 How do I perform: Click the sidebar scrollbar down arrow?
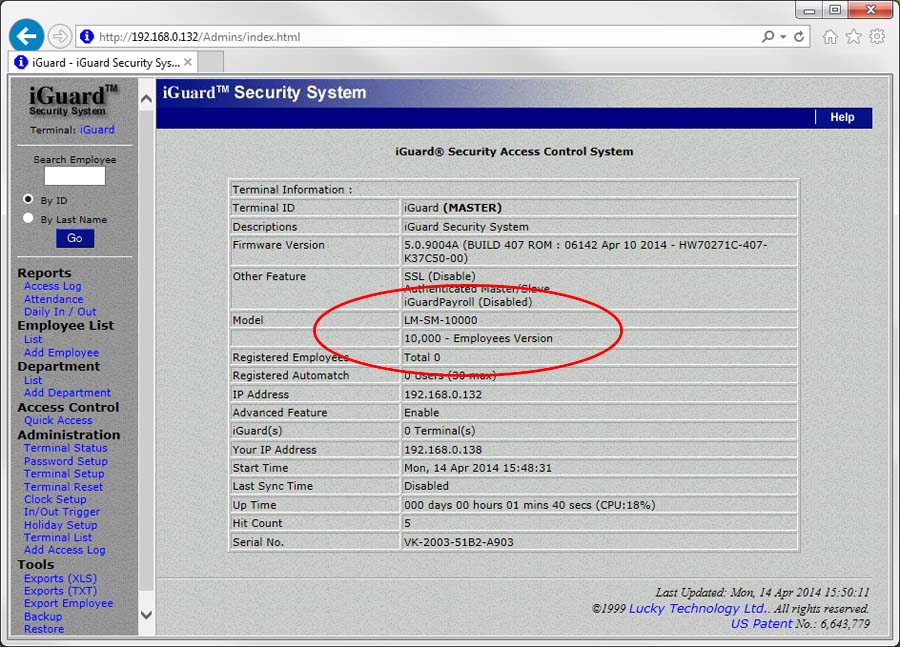[146, 615]
